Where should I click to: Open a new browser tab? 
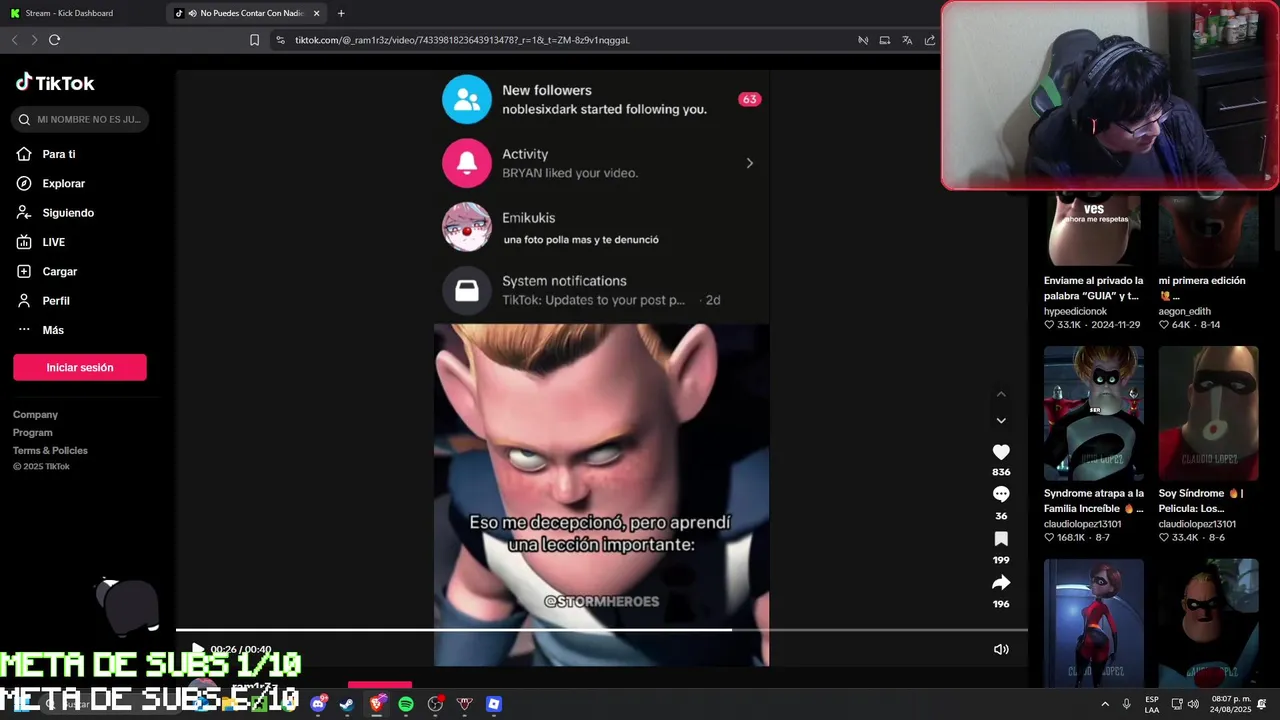click(x=341, y=13)
